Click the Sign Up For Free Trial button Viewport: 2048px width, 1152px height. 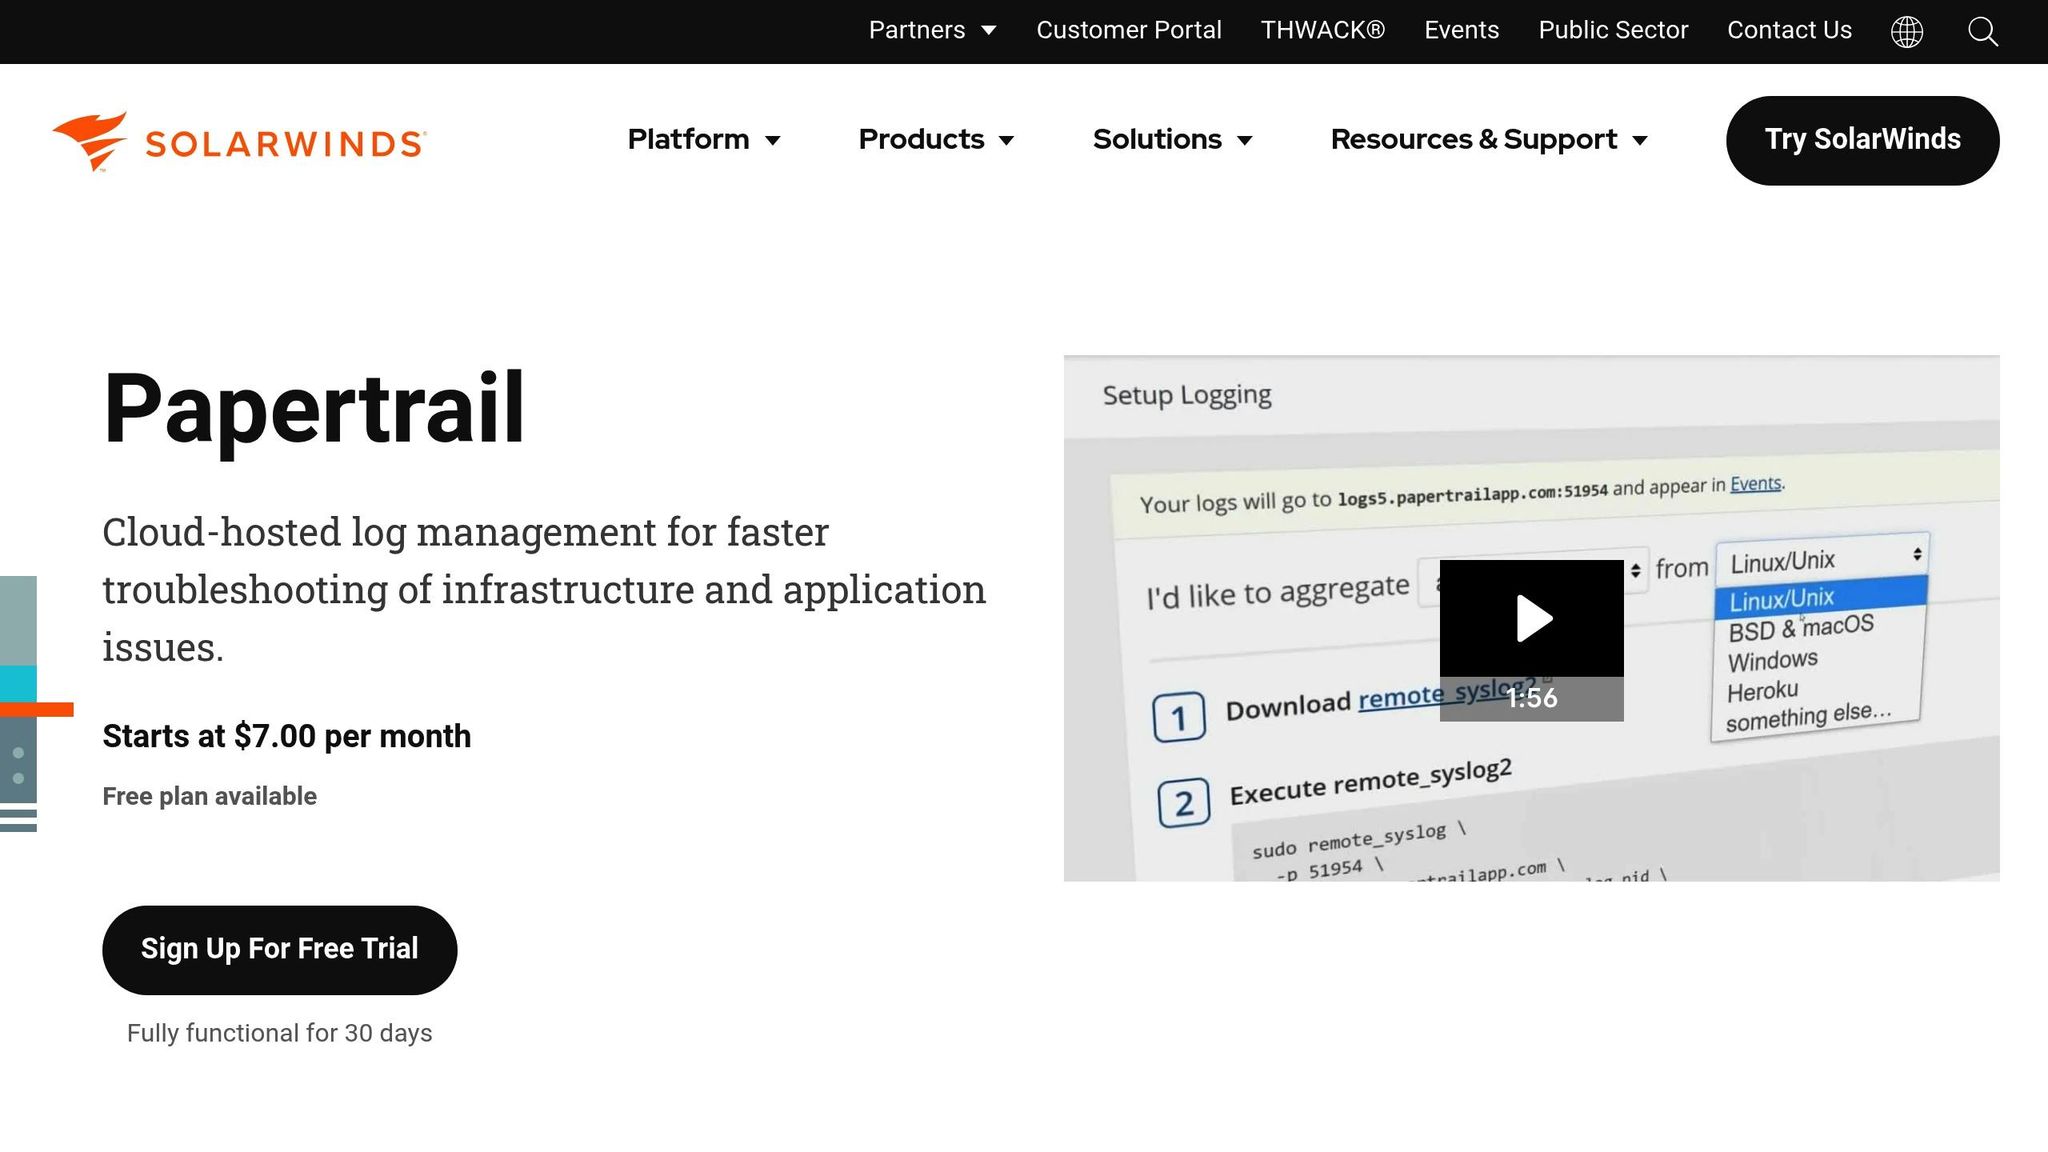279,949
